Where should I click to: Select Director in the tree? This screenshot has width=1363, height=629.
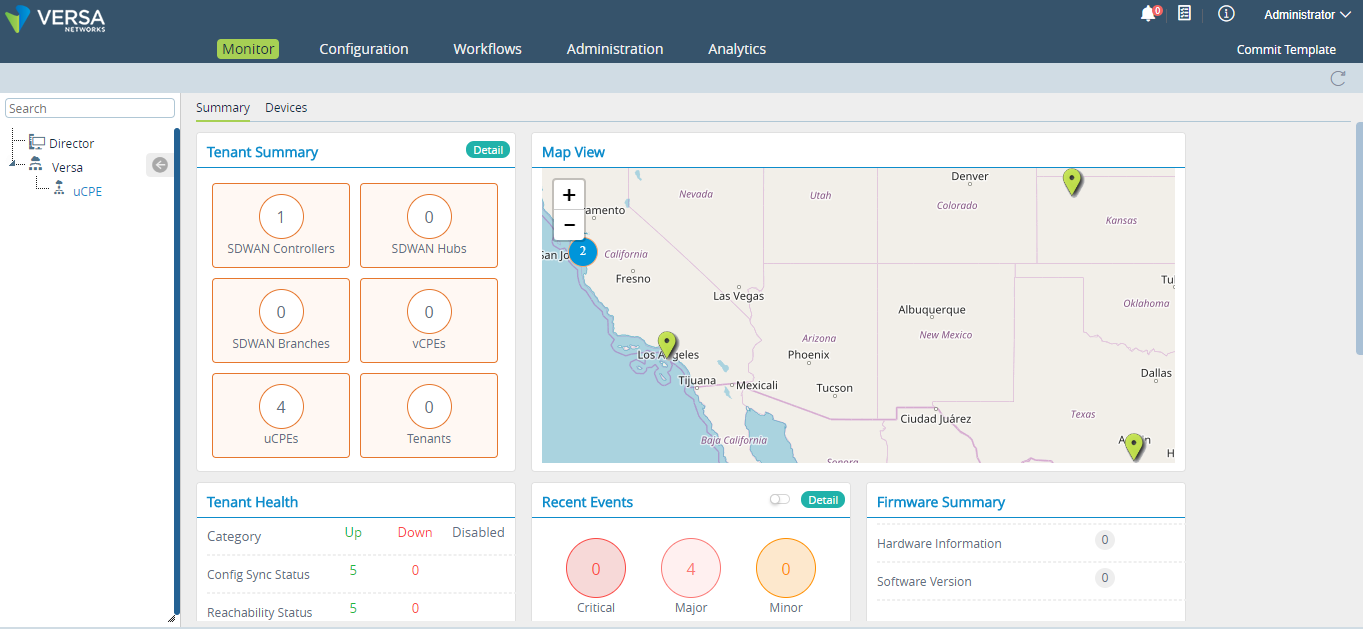(x=71, y=143)
